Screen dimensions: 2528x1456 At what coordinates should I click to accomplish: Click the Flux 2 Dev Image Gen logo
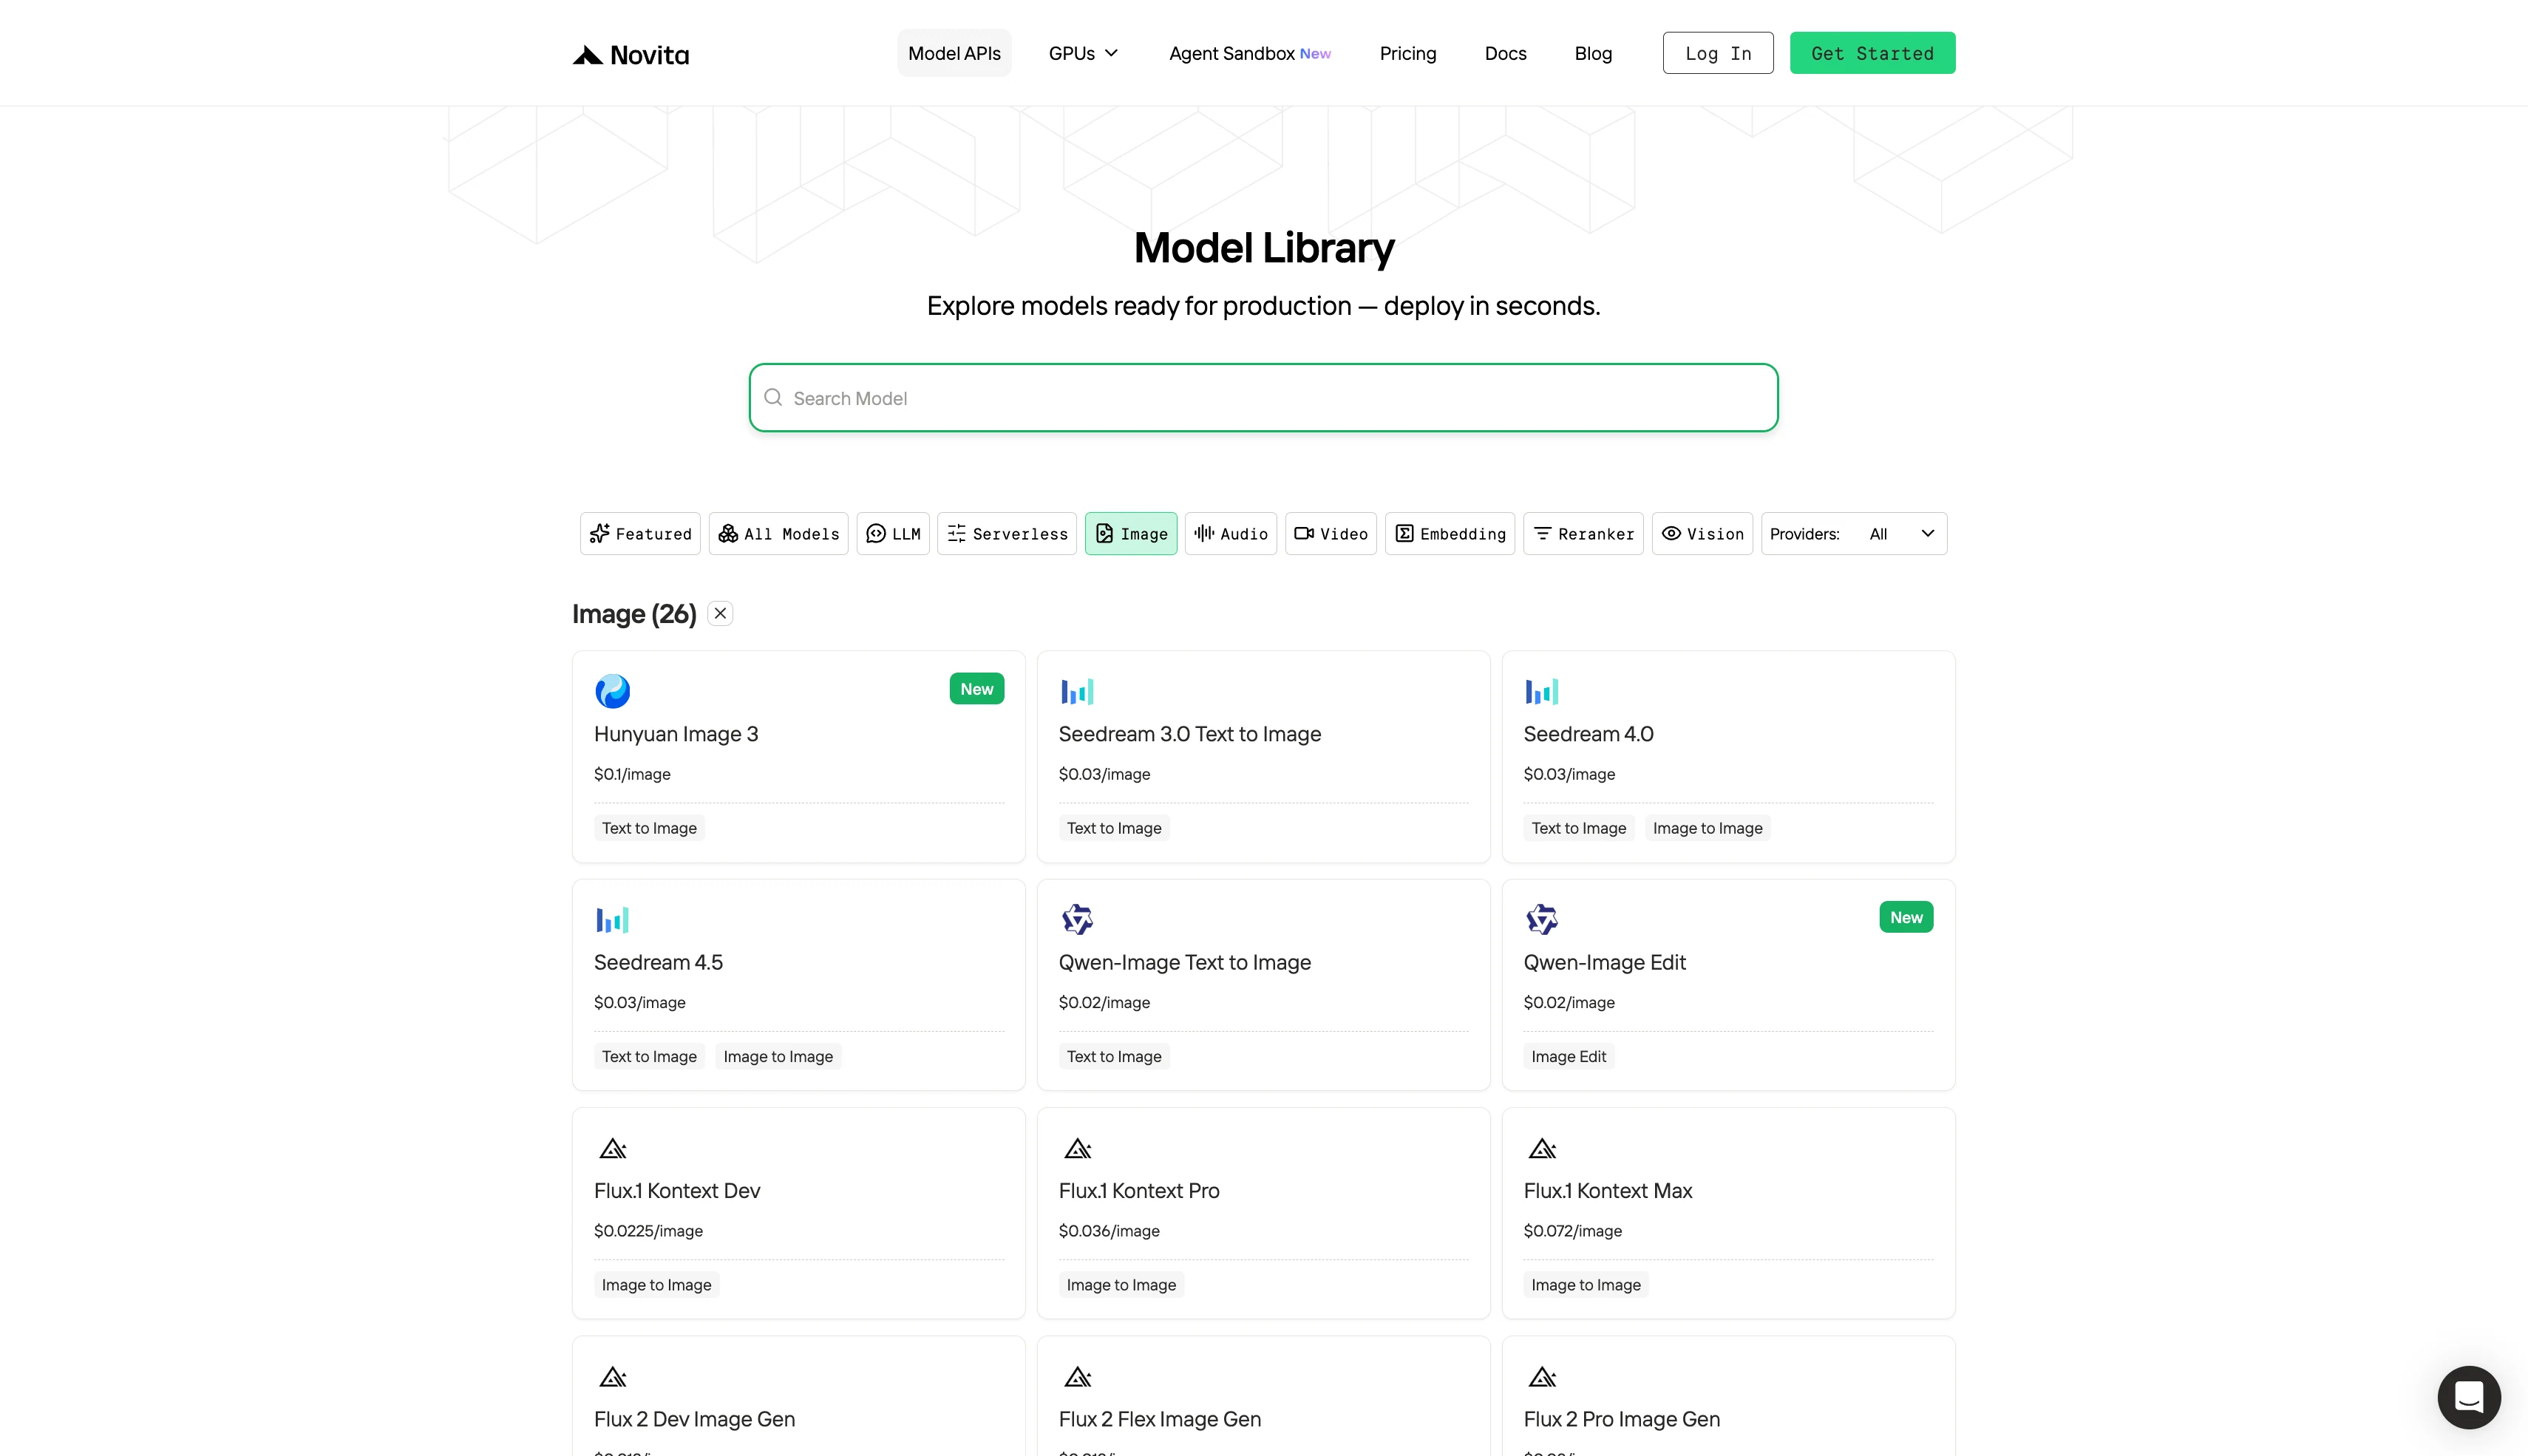612,1377
